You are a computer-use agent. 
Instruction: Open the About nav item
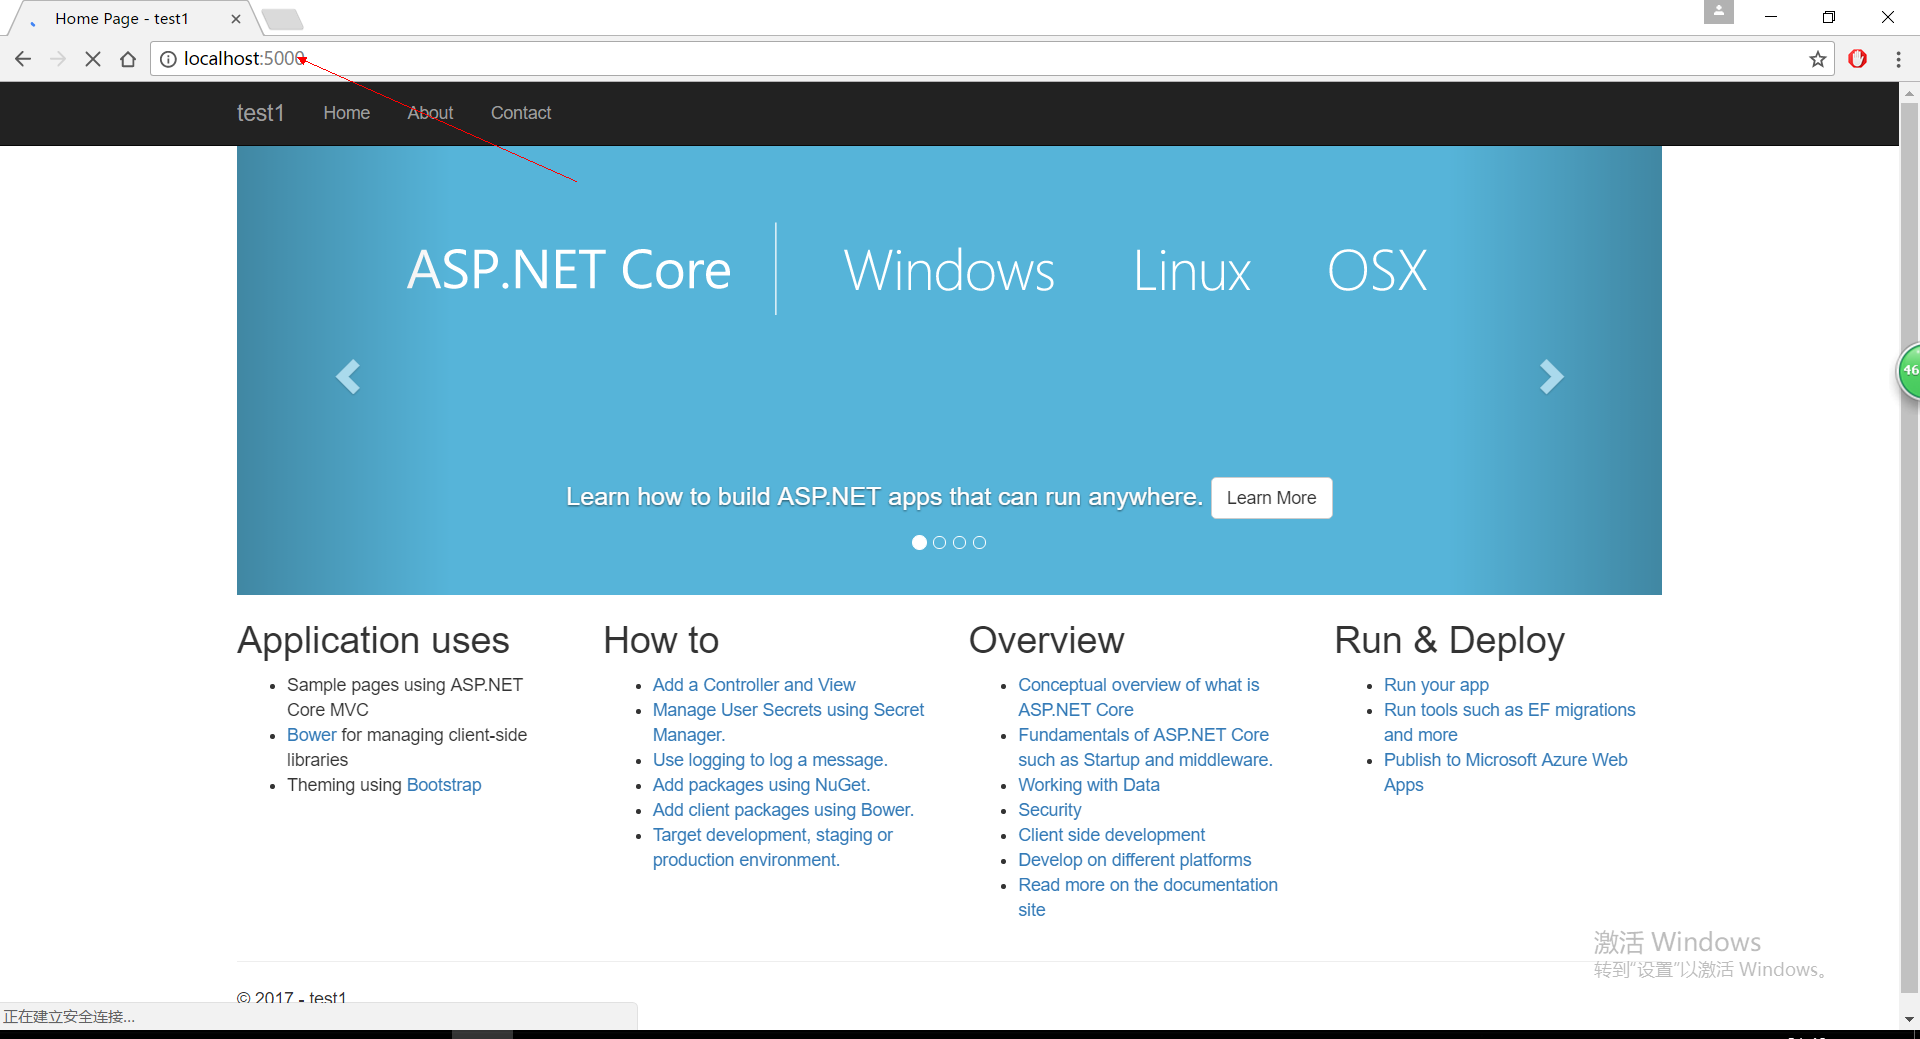point(430,113)
